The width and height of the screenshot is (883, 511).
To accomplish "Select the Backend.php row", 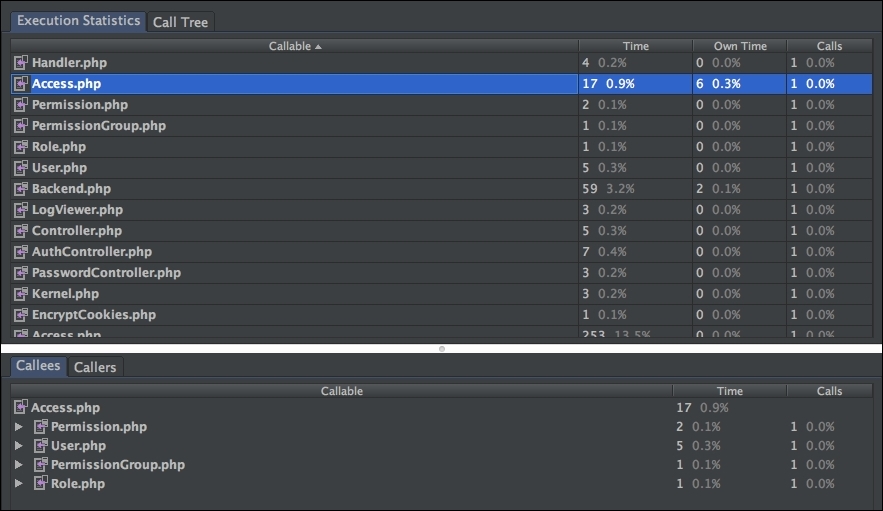I will tap(442, 189).
